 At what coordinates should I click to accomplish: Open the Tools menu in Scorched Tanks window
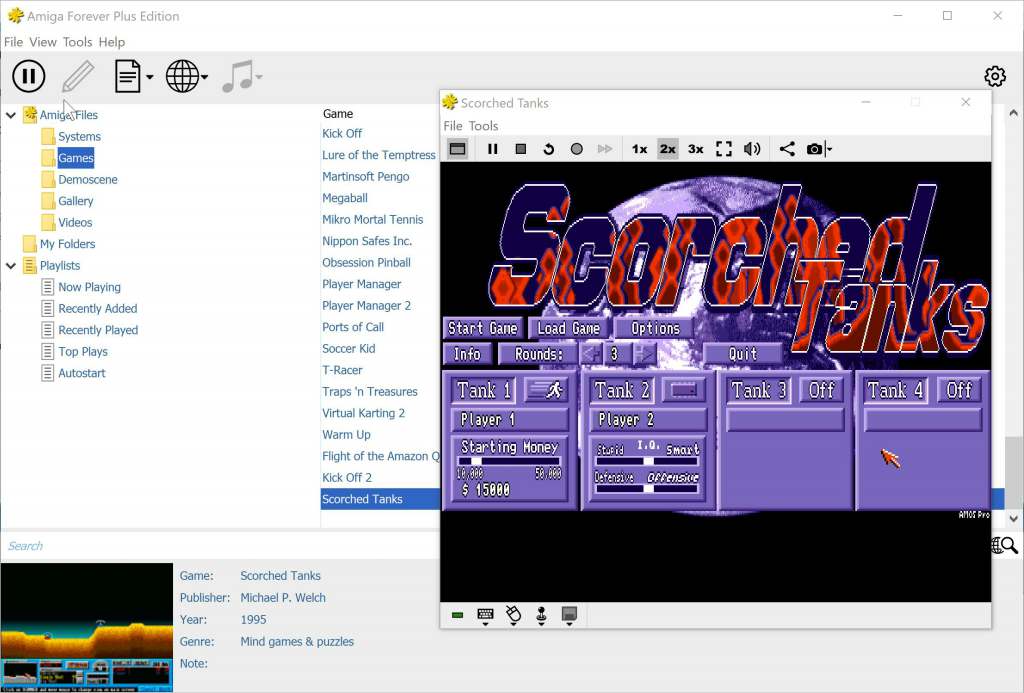pos(483,125)
